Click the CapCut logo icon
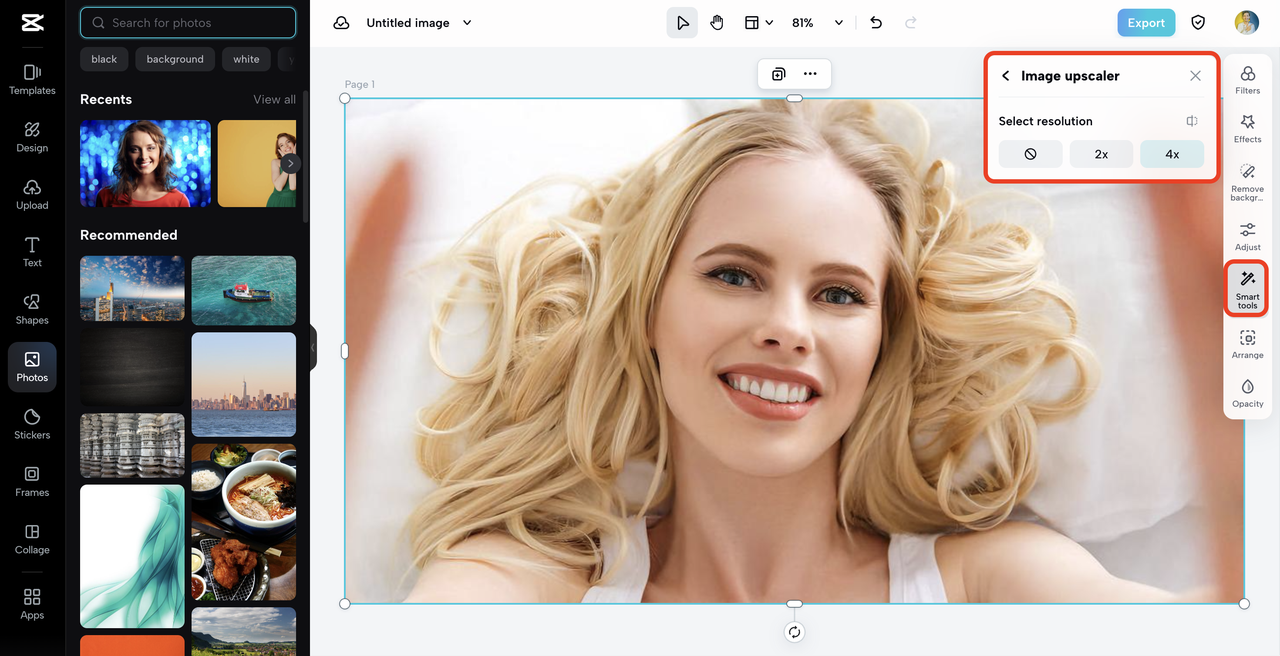 click(x=32, y=23)
